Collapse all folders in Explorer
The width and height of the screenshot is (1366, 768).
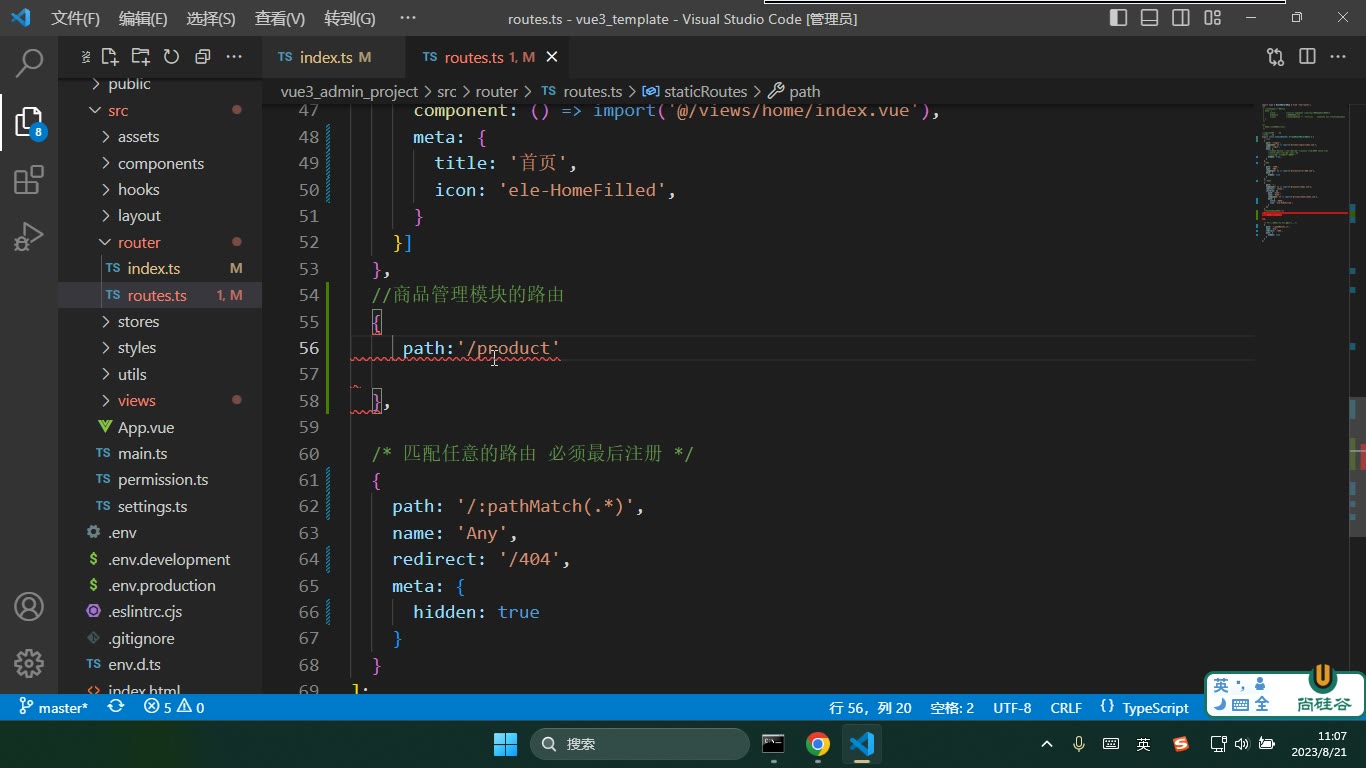(202, 57)
